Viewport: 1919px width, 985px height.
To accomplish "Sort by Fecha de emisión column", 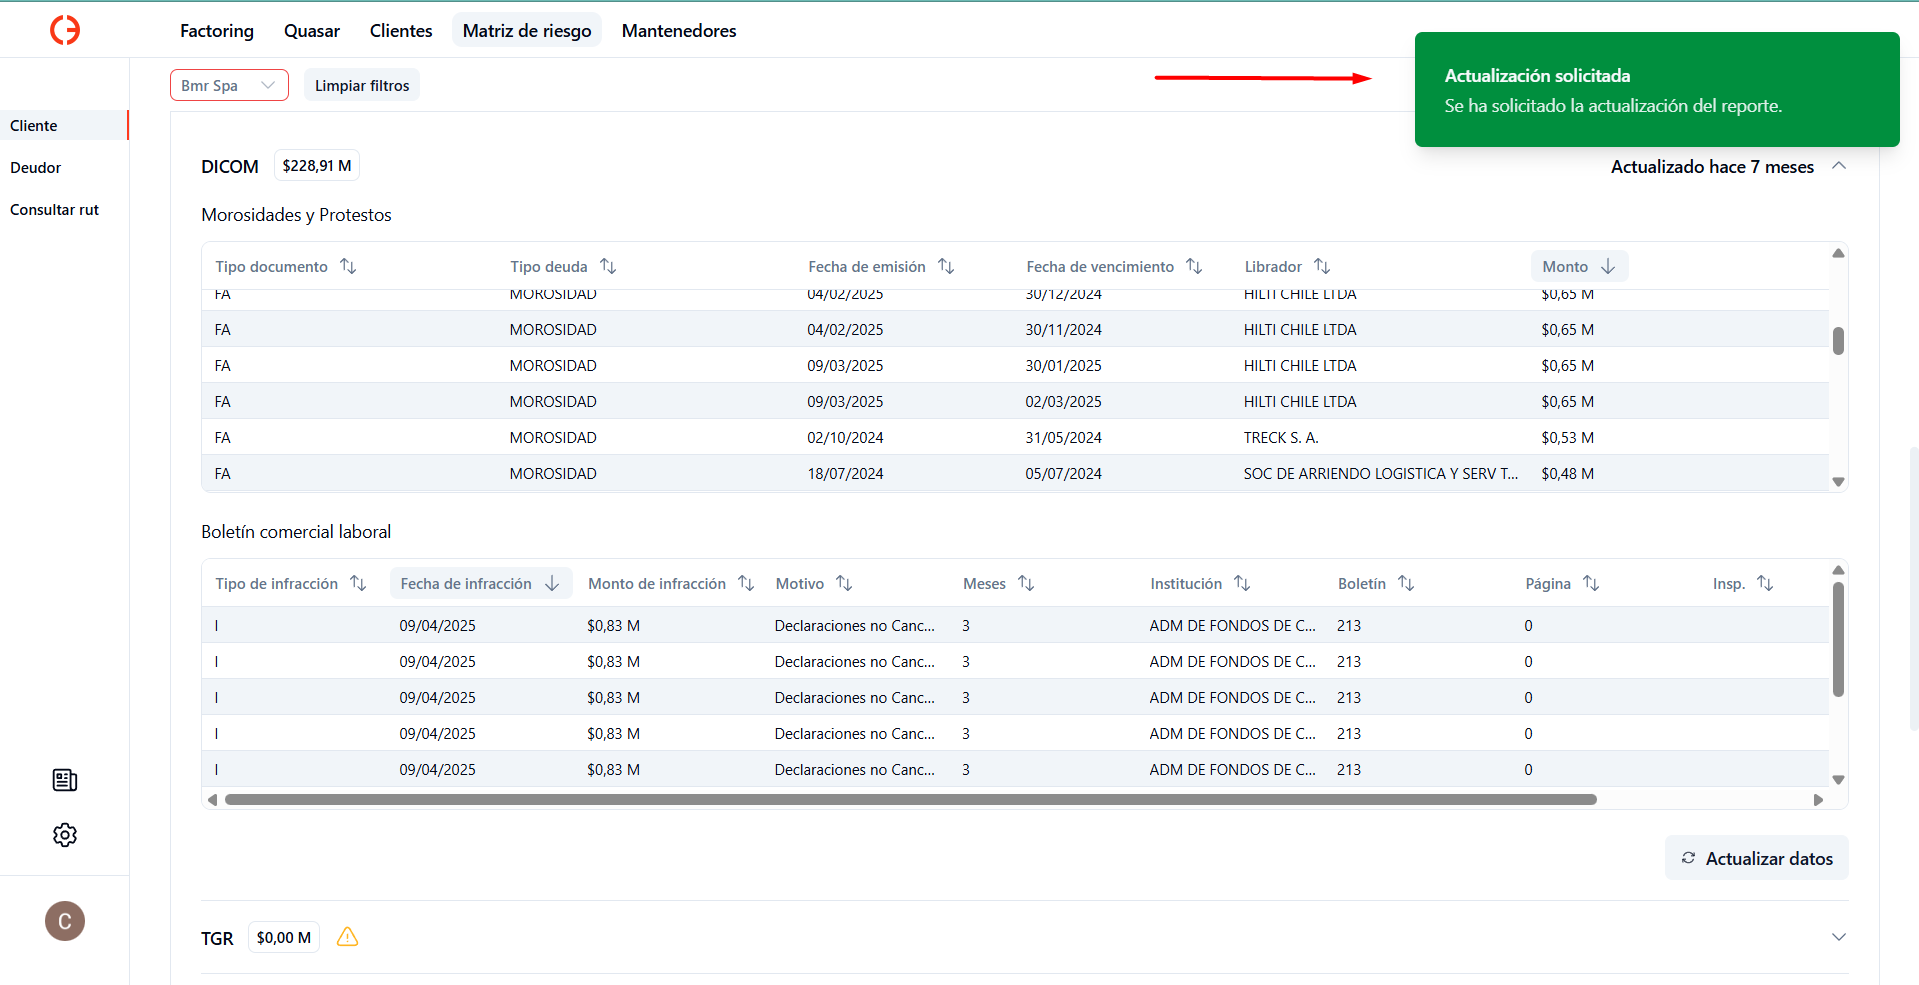I will (x=946, y=266).
